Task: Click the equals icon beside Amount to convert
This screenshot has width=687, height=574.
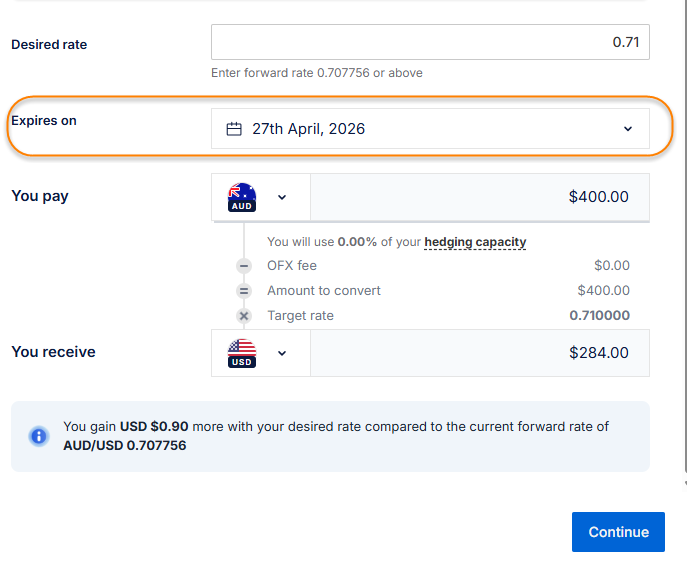Action: click(244, 291)
